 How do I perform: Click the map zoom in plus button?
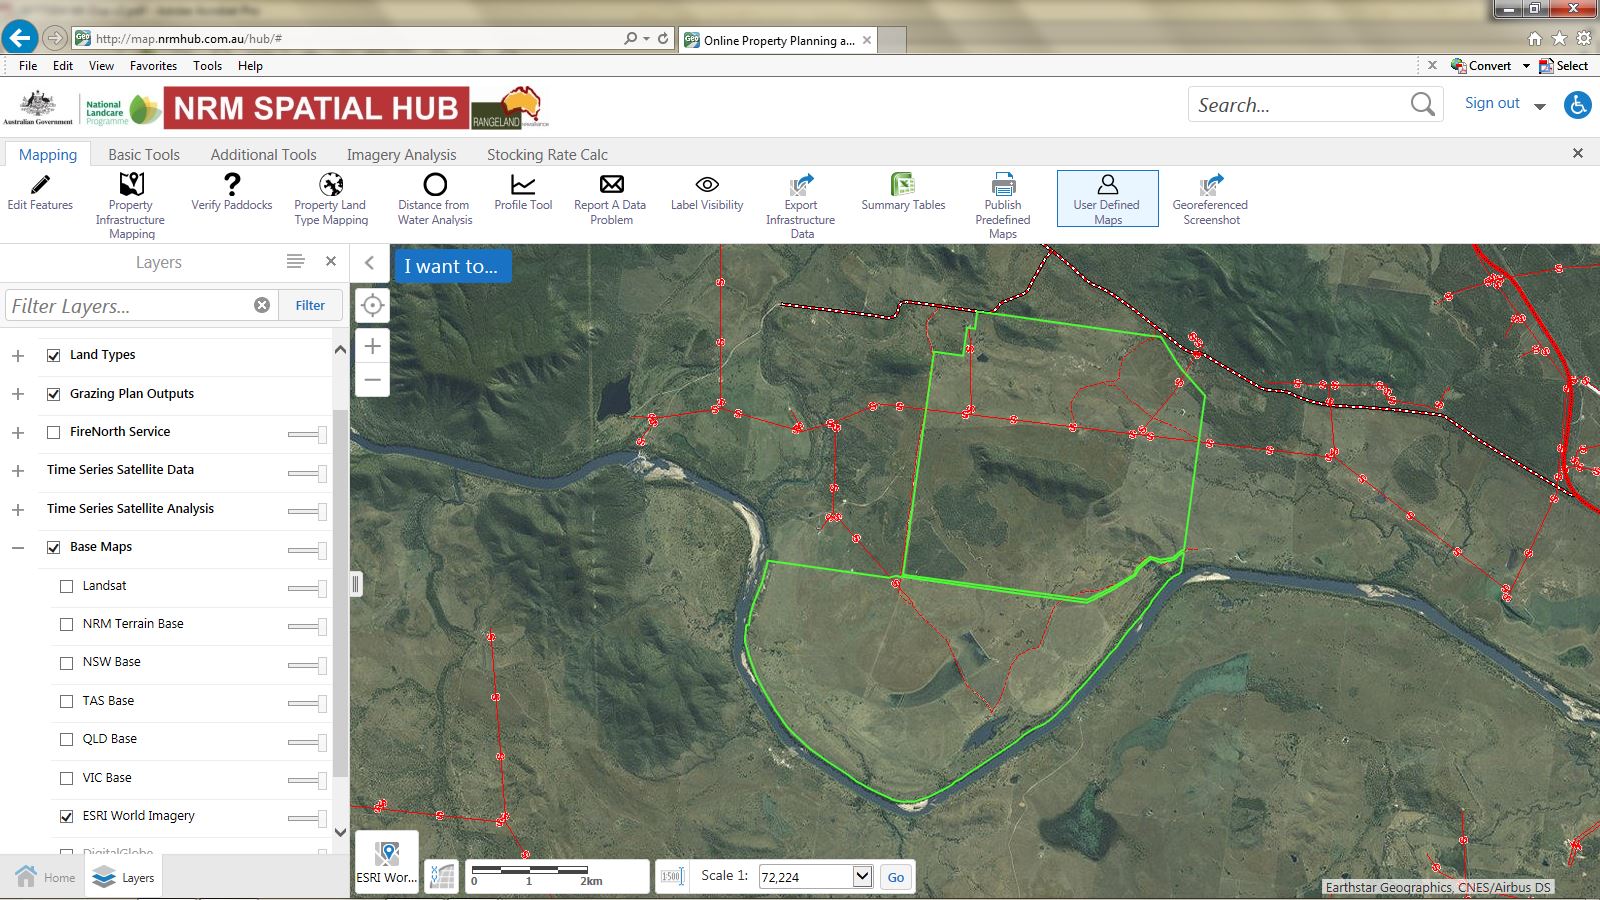[x=372, y=347]
